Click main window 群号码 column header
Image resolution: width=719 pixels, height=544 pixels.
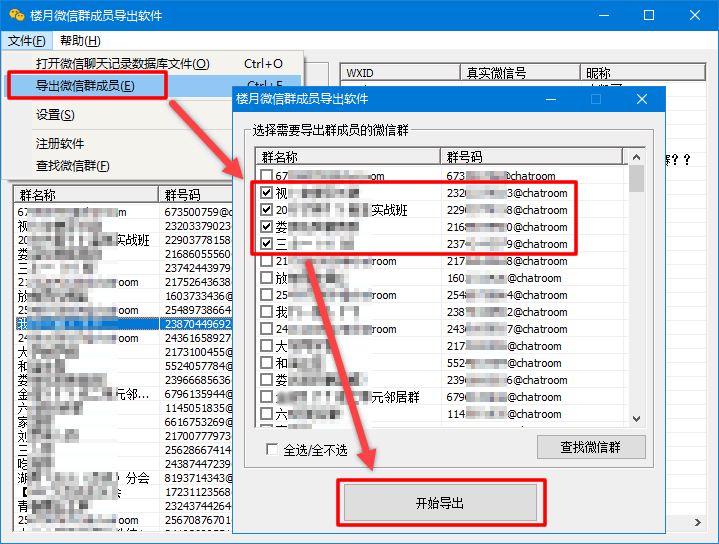point(196,195)
